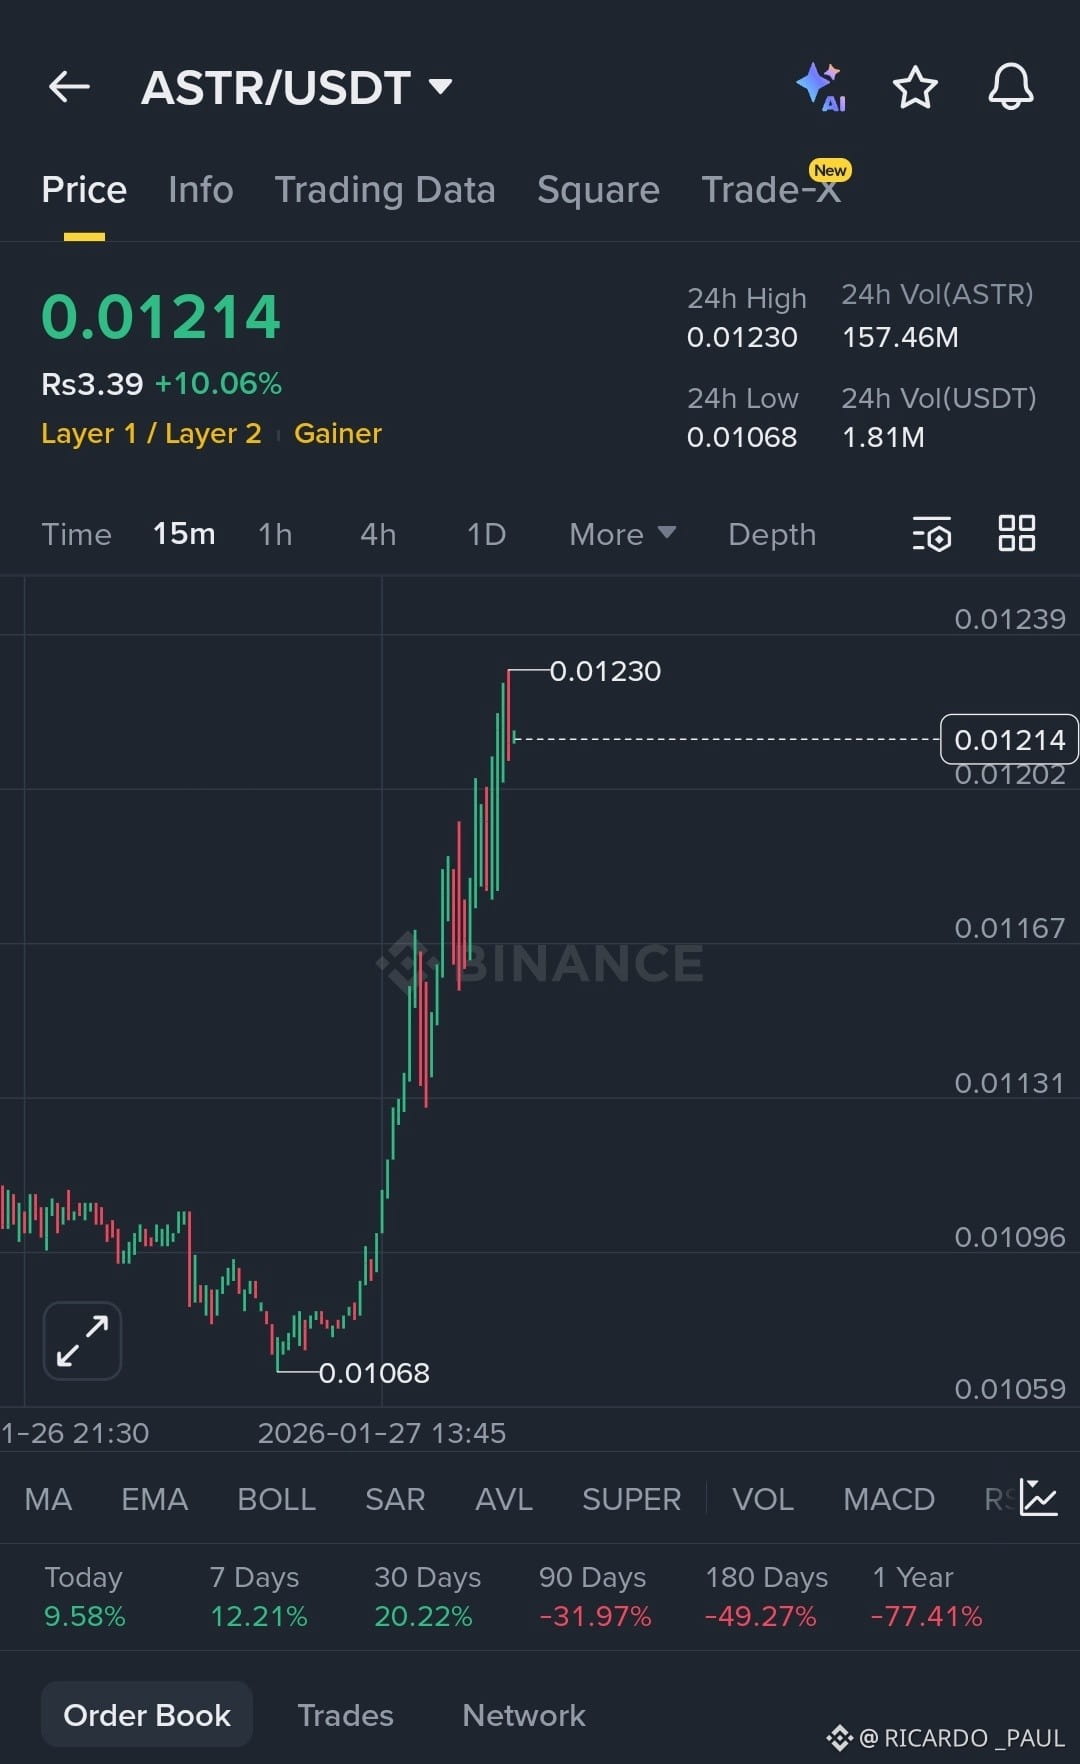
Task: Open chart display settings icon
Action: tap(930, 535)
